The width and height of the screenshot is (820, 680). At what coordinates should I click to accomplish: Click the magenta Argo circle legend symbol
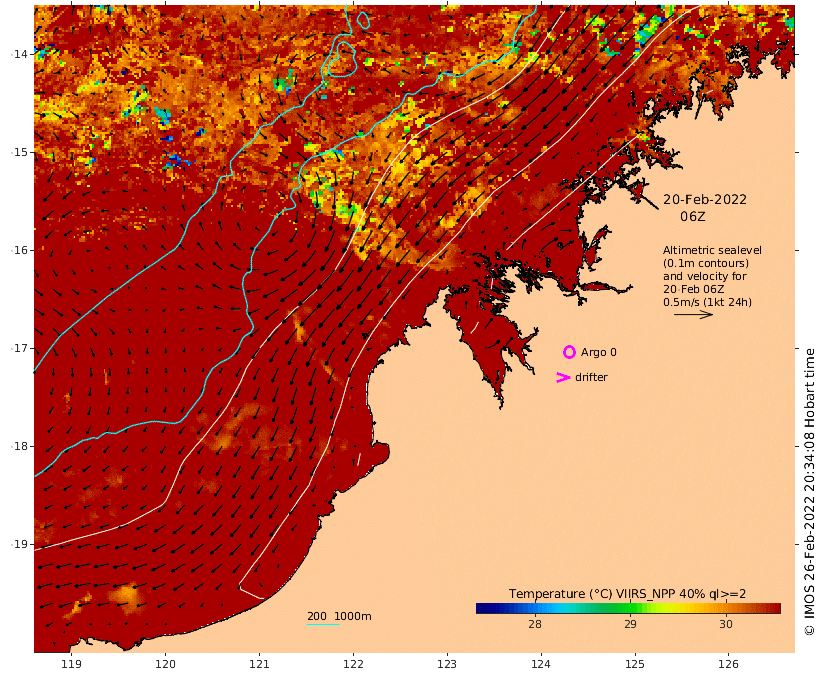(569, 352)
